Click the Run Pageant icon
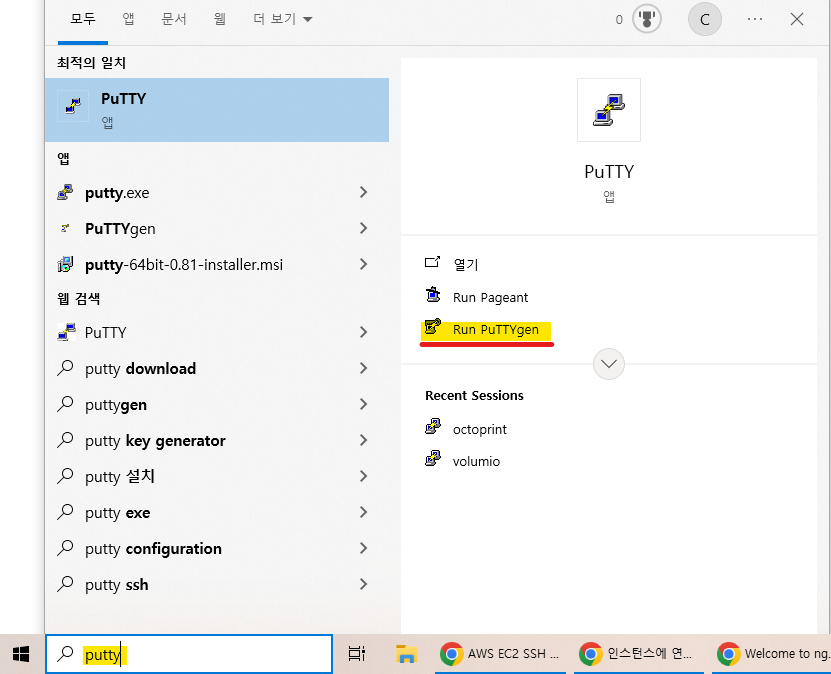The width and height of the screenshot is (831, 674). pos(433,295)
